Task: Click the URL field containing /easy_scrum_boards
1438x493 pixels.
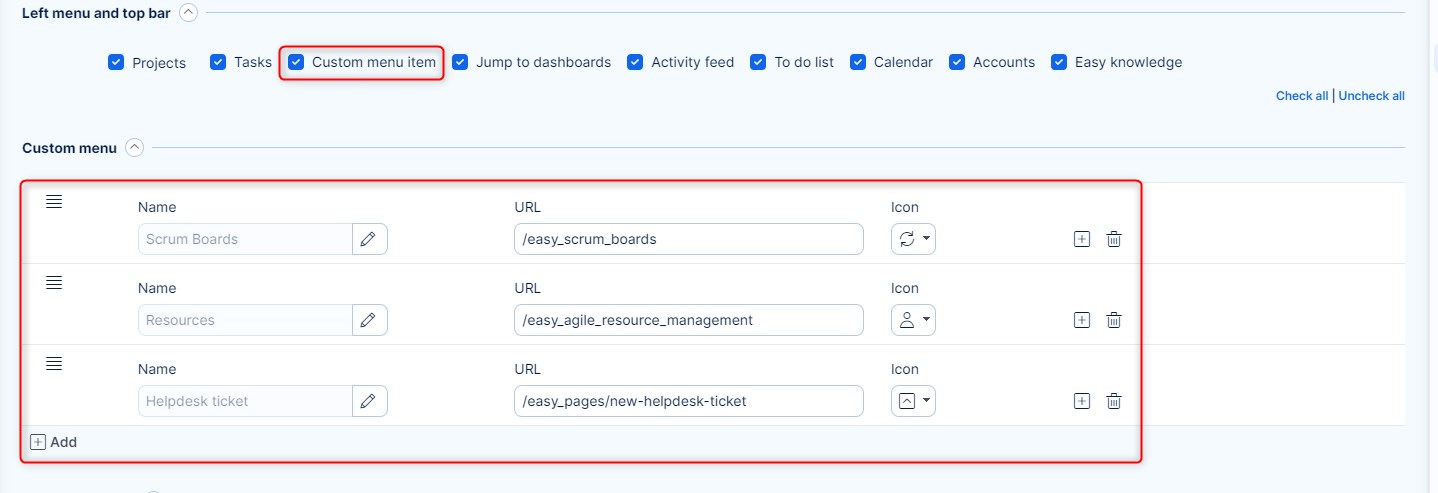Action: click(688, 239)
